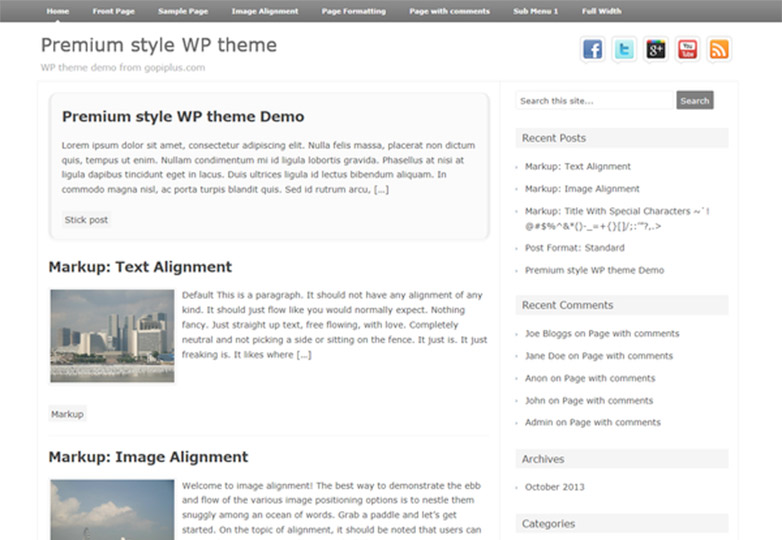Open the Google Plus social icon

tap(655, 49)
